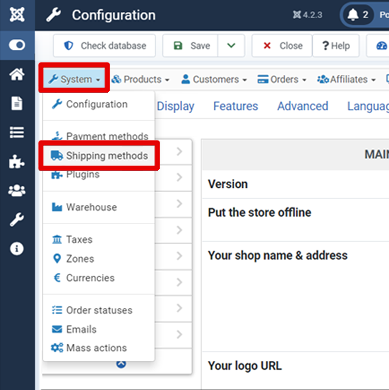Click the Taxes bank building icon
The image size is (389, 390).
click(x=57, y=239)
